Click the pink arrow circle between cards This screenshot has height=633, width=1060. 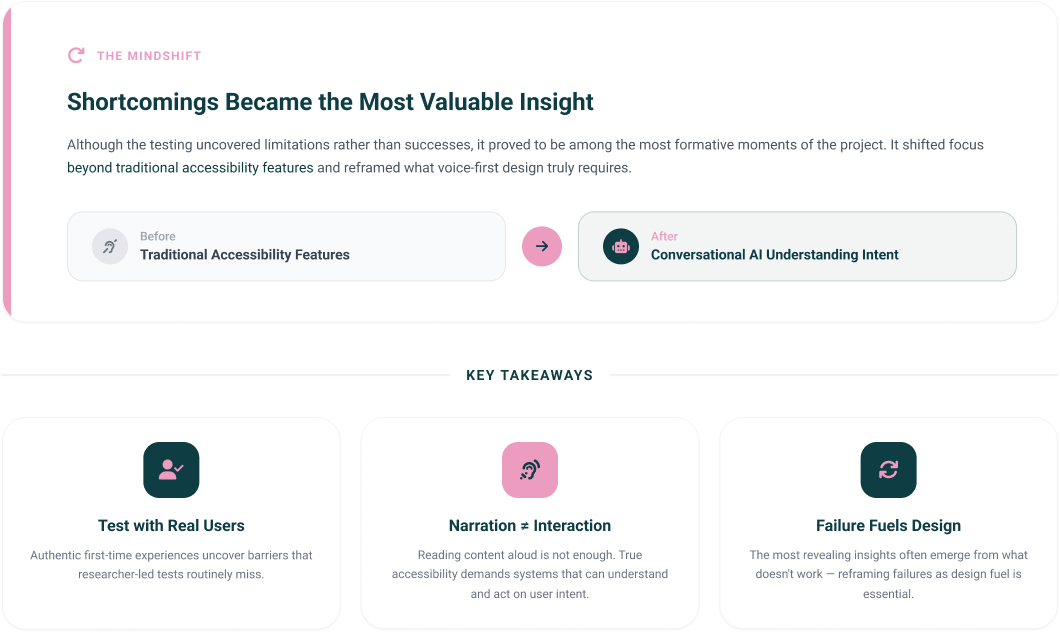pyautogui.click(x=541, y=246)
